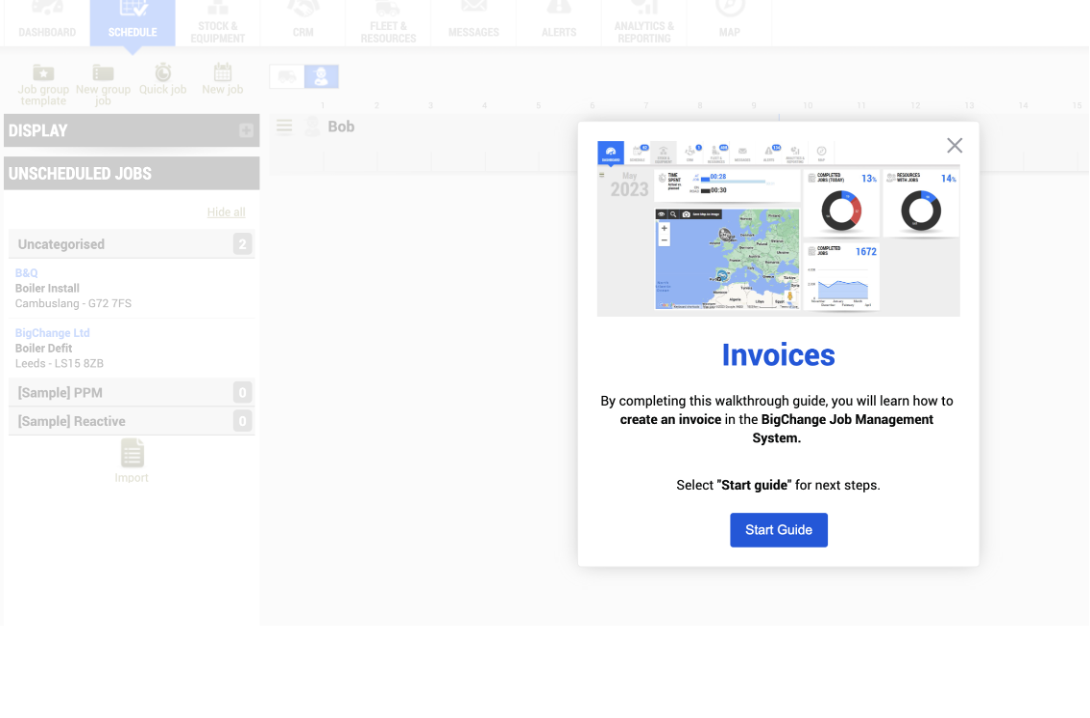Click the Invoices heading in popup
Viewport: 1090px width, 718px height.
(778, 355)
